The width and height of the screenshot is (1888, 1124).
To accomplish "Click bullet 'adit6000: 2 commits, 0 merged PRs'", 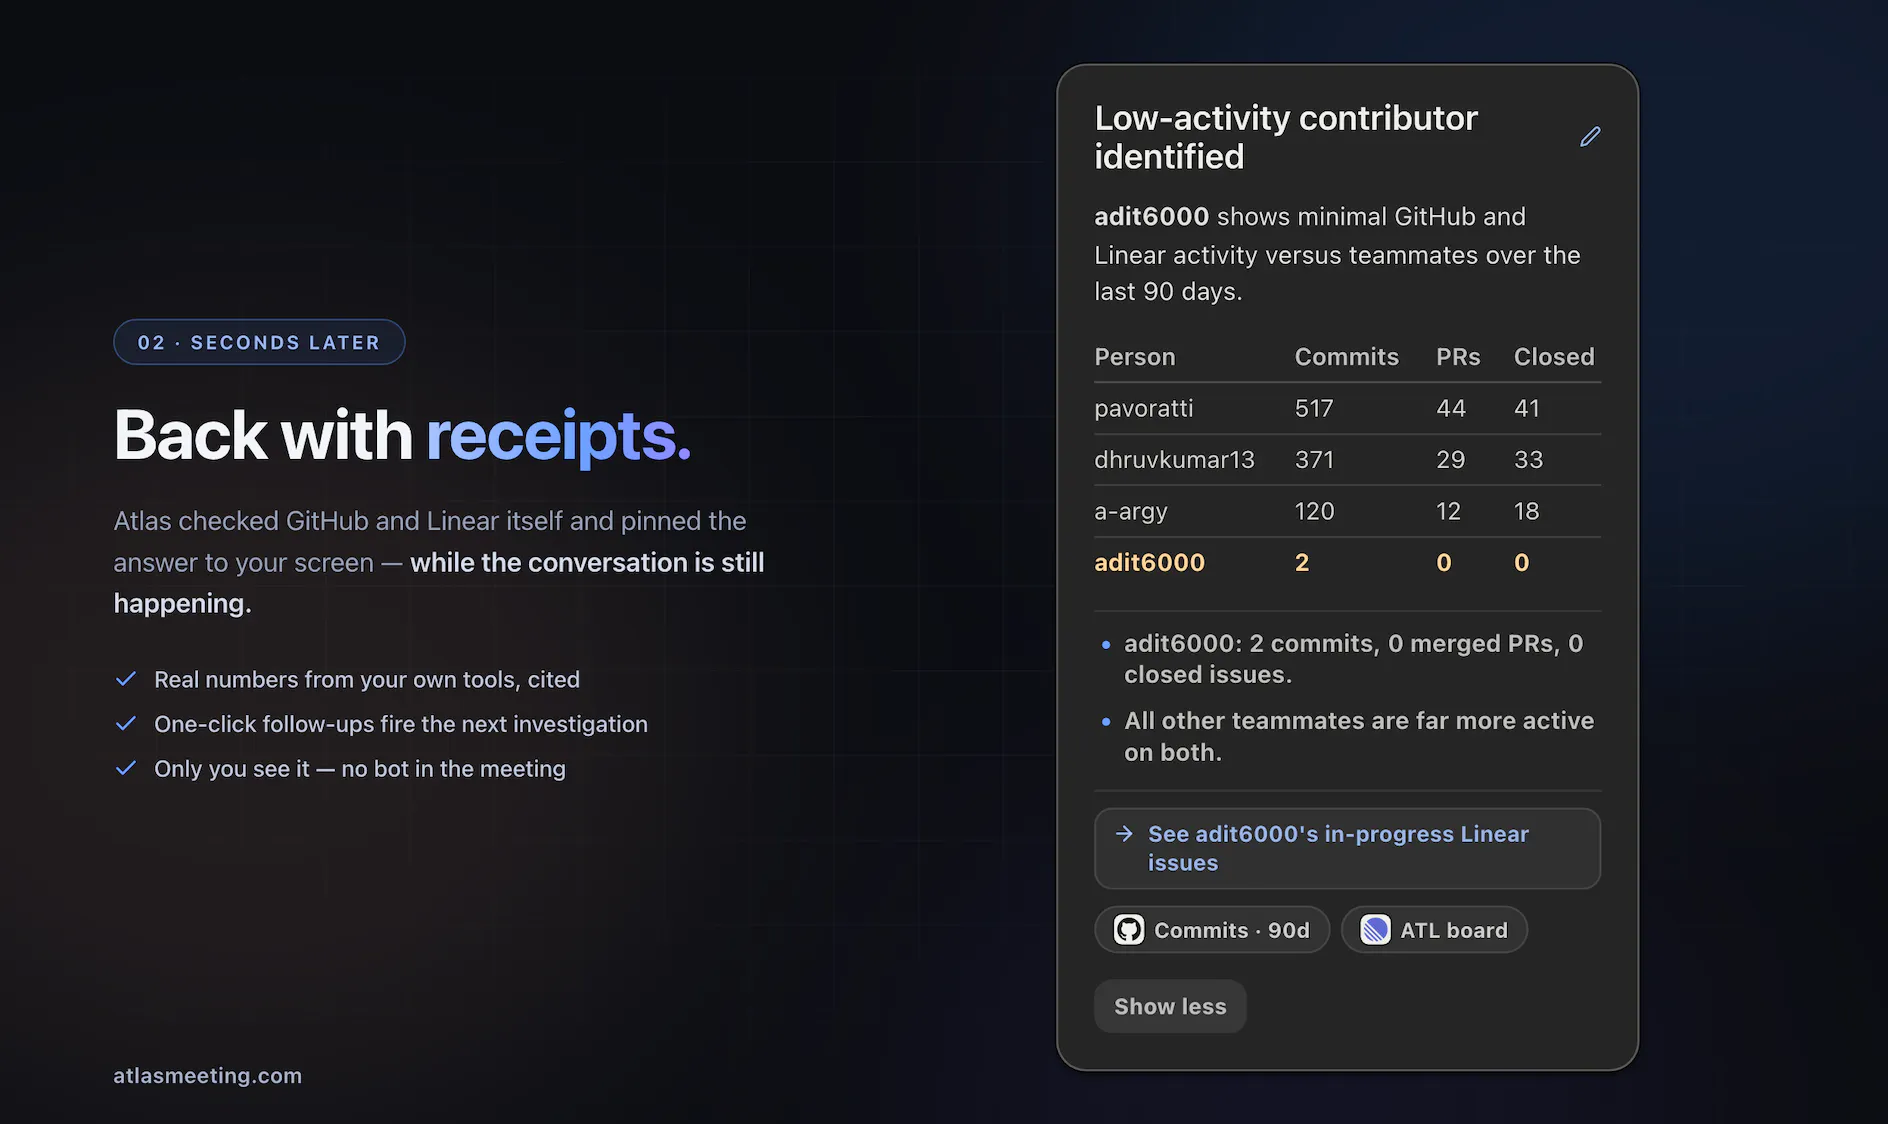I will click(x=1353, y=659).
